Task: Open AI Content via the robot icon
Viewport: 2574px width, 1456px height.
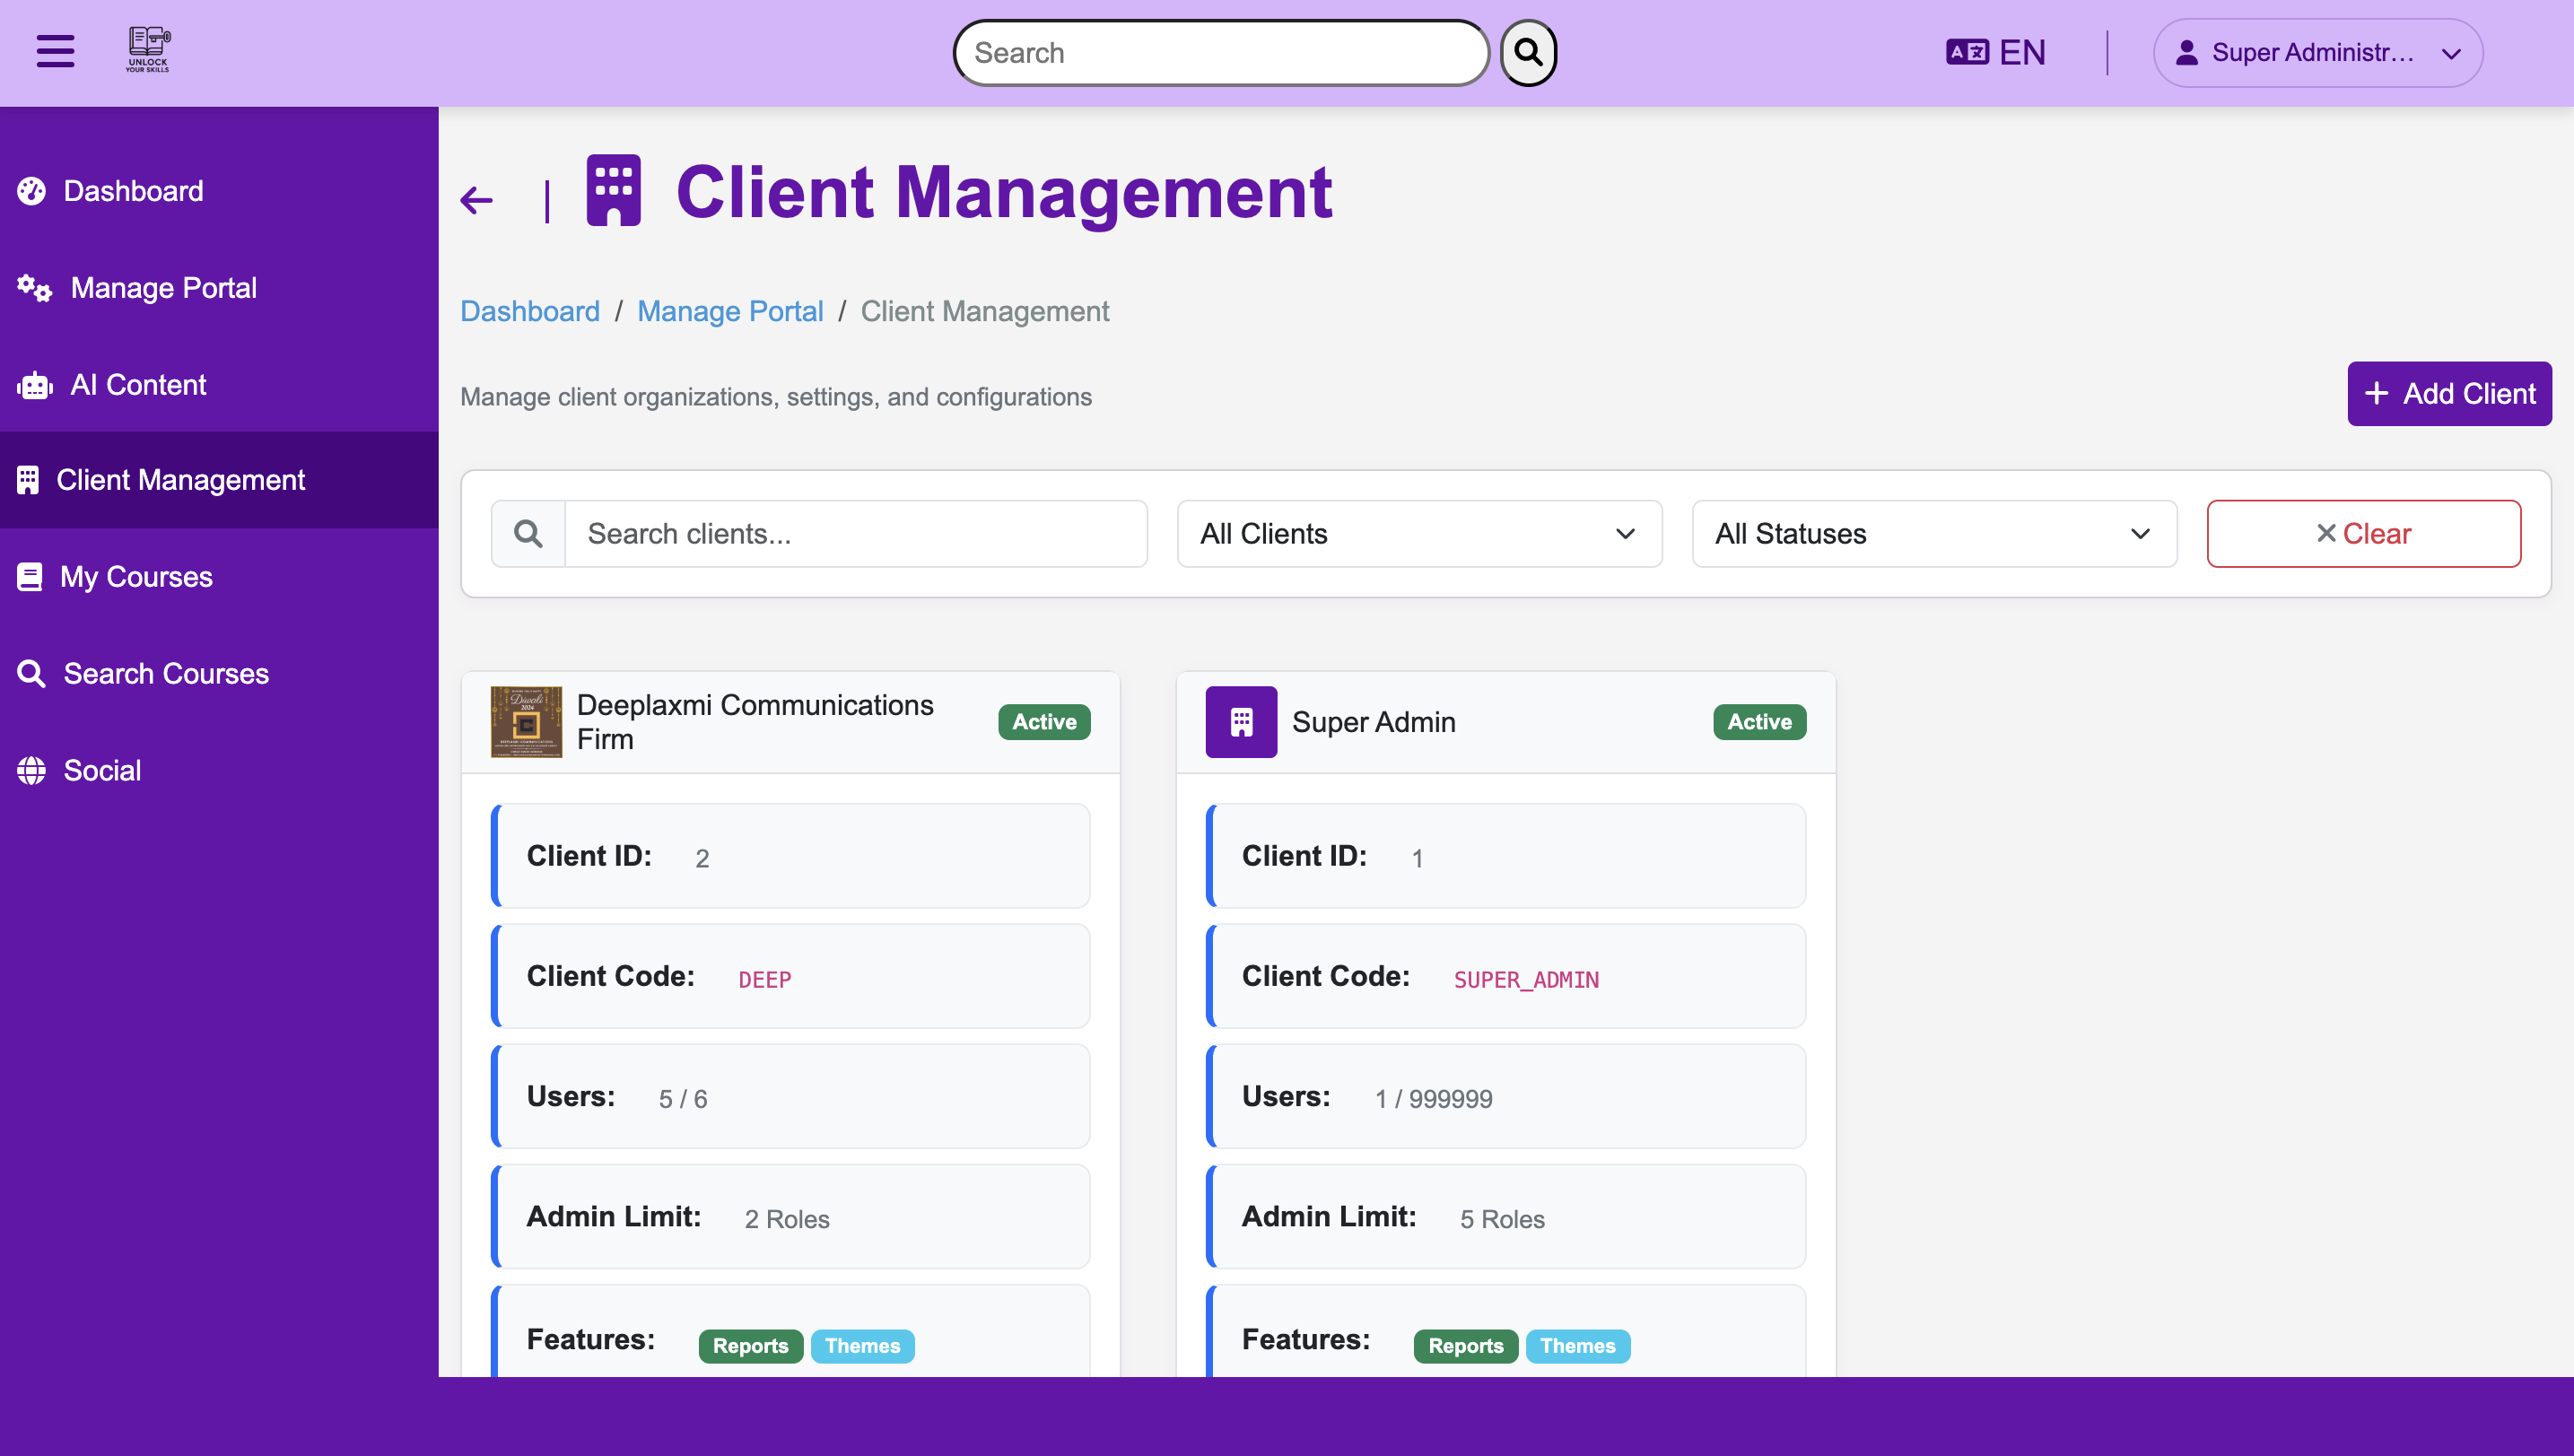Action: [33, 384]
